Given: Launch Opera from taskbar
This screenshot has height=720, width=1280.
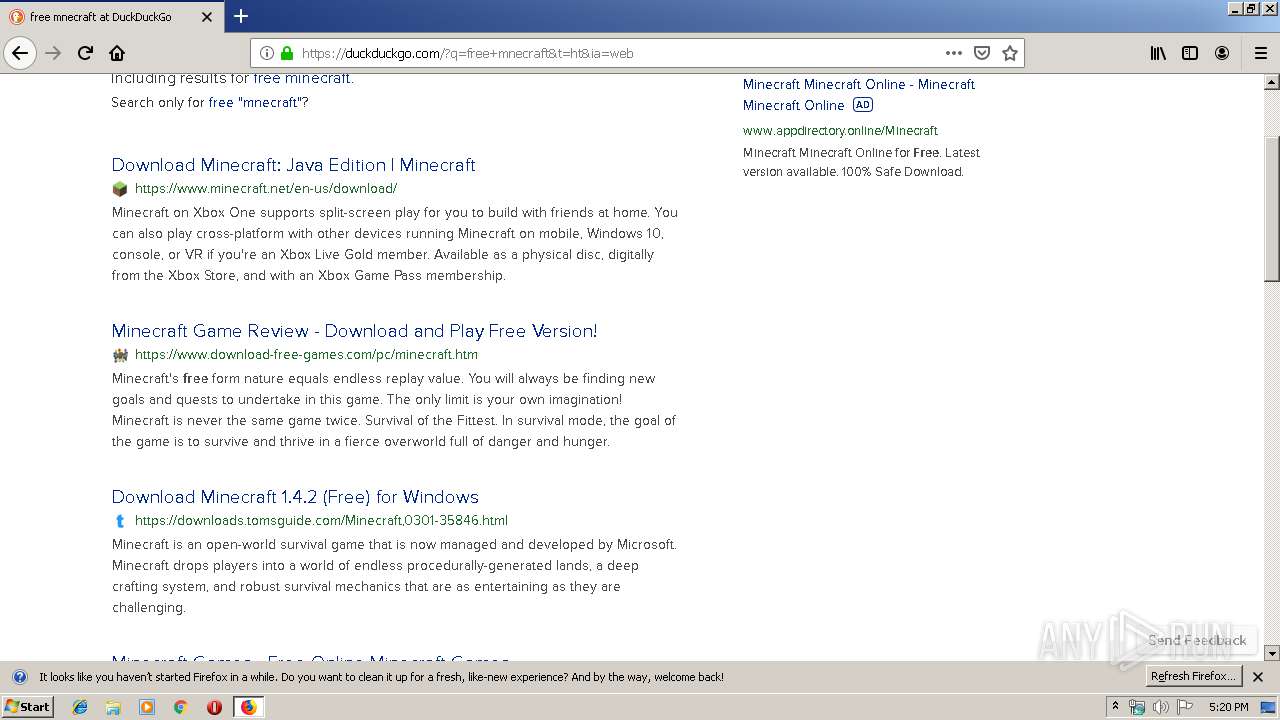Looking at the screenshot, I should 214,707.
